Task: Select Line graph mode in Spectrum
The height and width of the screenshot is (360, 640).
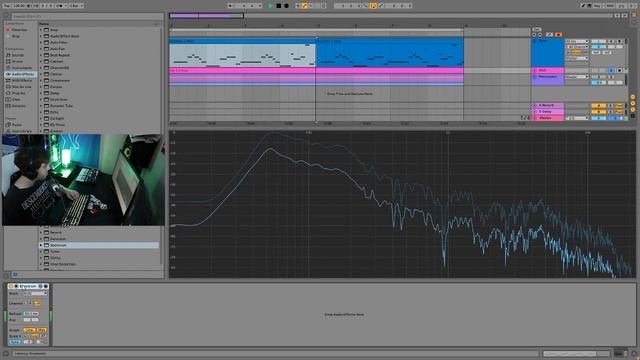Action: point(29,330)
